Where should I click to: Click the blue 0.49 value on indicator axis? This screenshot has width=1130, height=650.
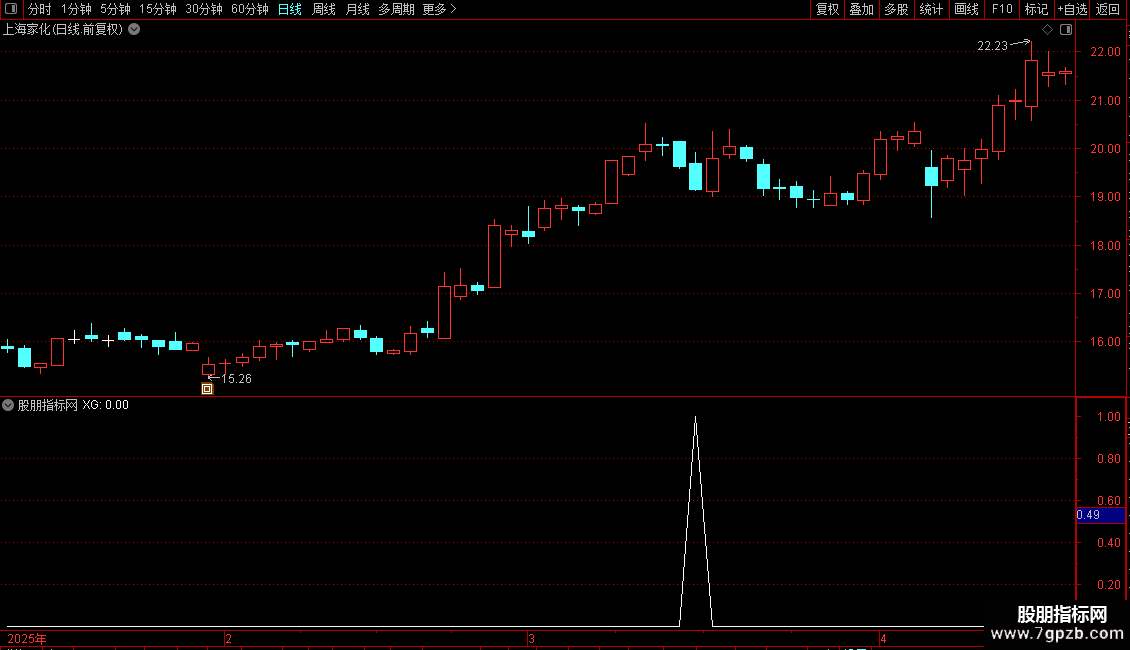(x=1100, y=515)
